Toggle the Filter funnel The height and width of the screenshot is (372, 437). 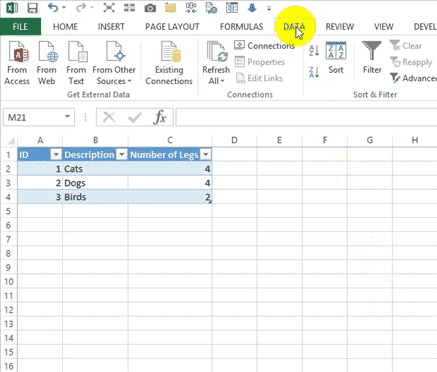pyautogui.click(x=372, y=58)
